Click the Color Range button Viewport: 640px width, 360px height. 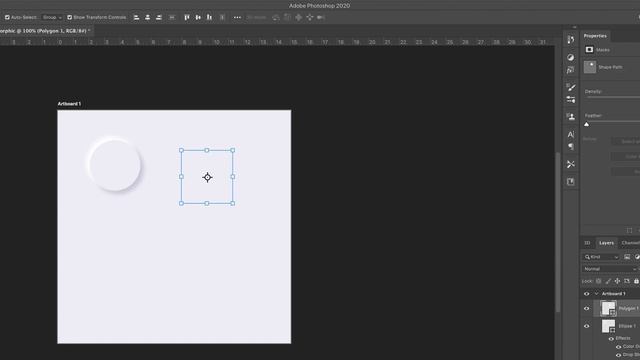626,157
